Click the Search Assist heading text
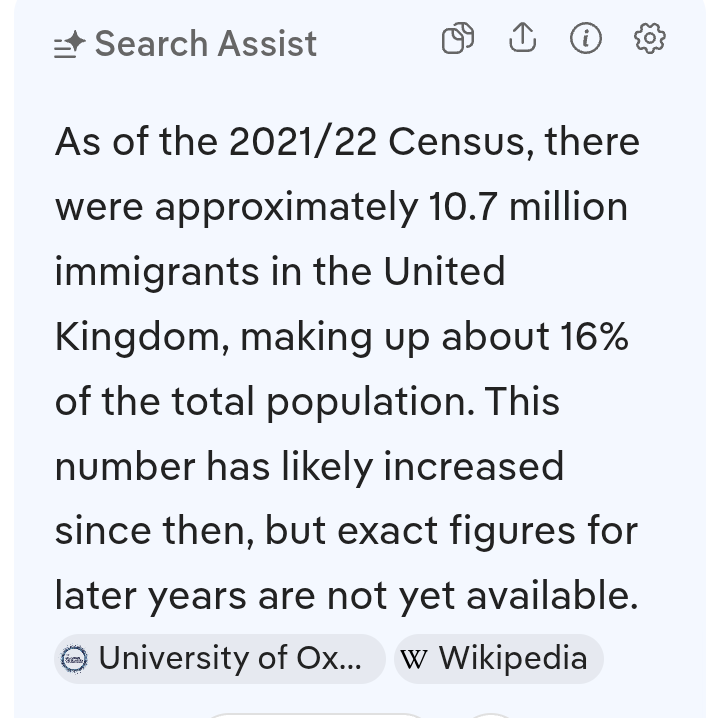This screenshot has width=720, height=718. [x=205, y=44]
